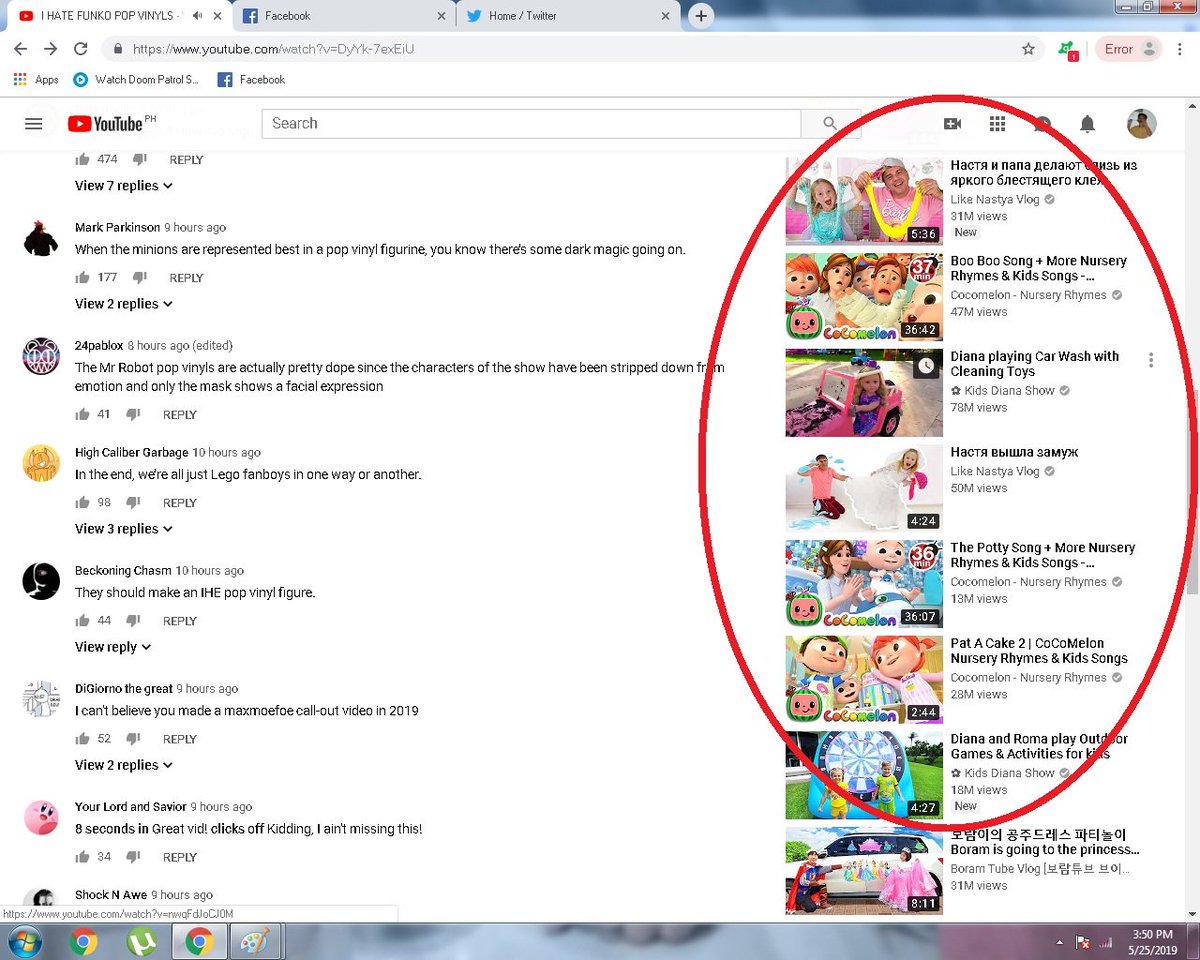Open the green extension icon with badge
1200x960 pixels.
point(1068,50)
